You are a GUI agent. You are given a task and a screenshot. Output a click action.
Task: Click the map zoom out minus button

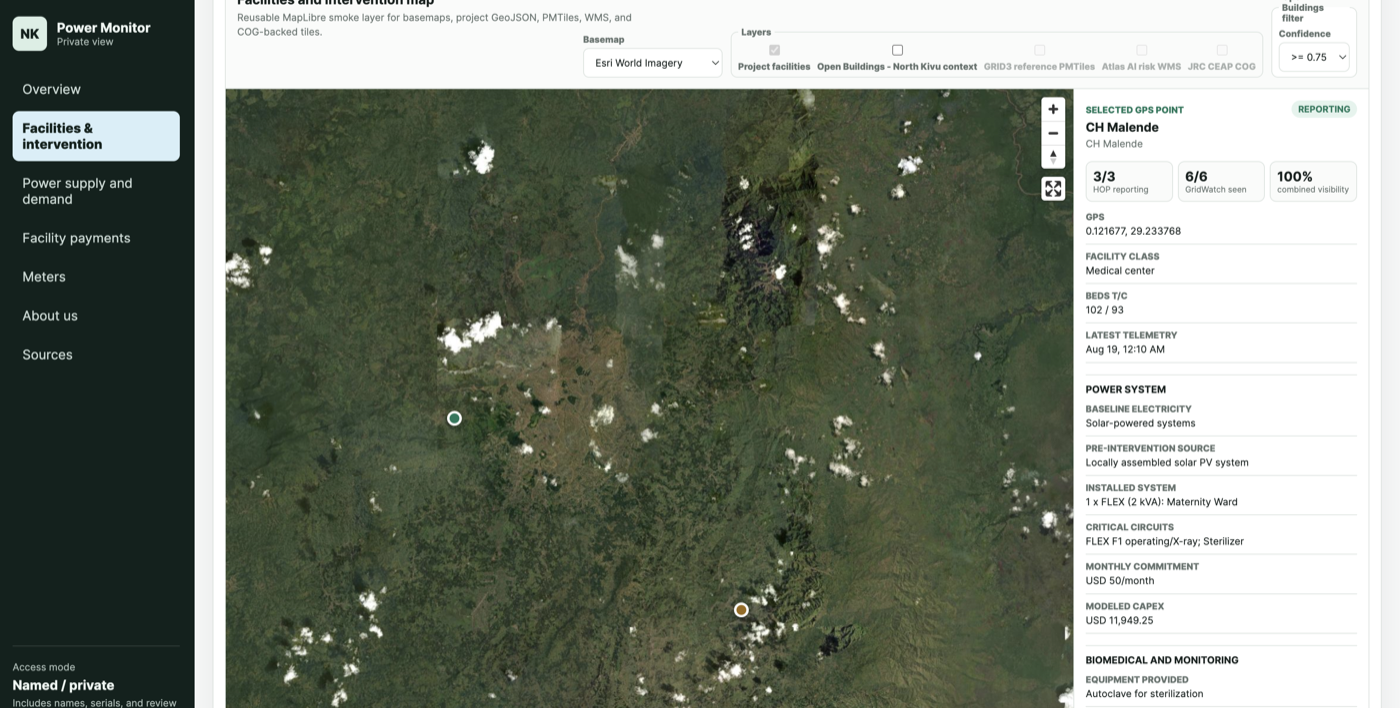pyautogui.click(x=1053, y=133)
